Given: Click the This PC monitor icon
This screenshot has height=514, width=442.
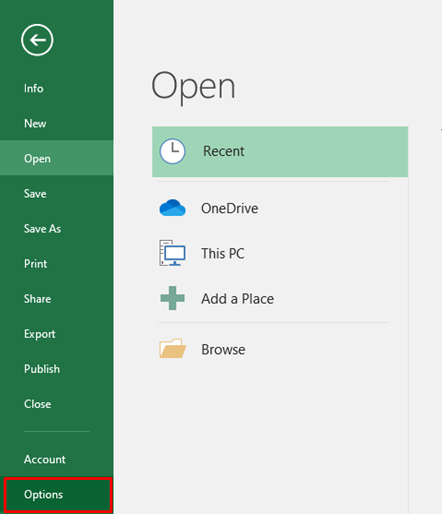Looking at the screenshot, I should coord(172,253).
